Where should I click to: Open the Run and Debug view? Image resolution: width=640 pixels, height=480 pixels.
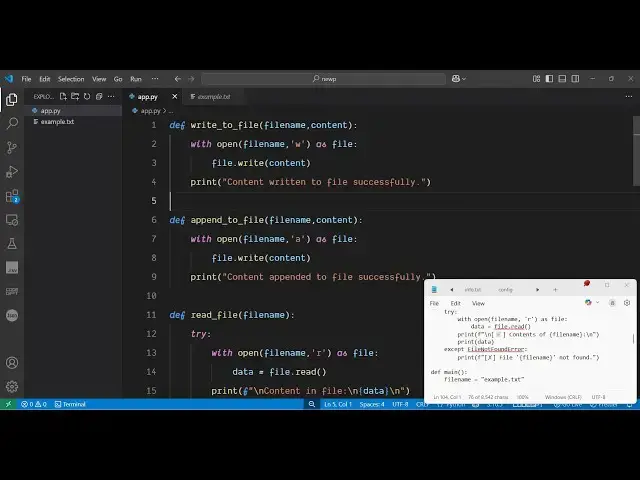[x=12, y=171]
